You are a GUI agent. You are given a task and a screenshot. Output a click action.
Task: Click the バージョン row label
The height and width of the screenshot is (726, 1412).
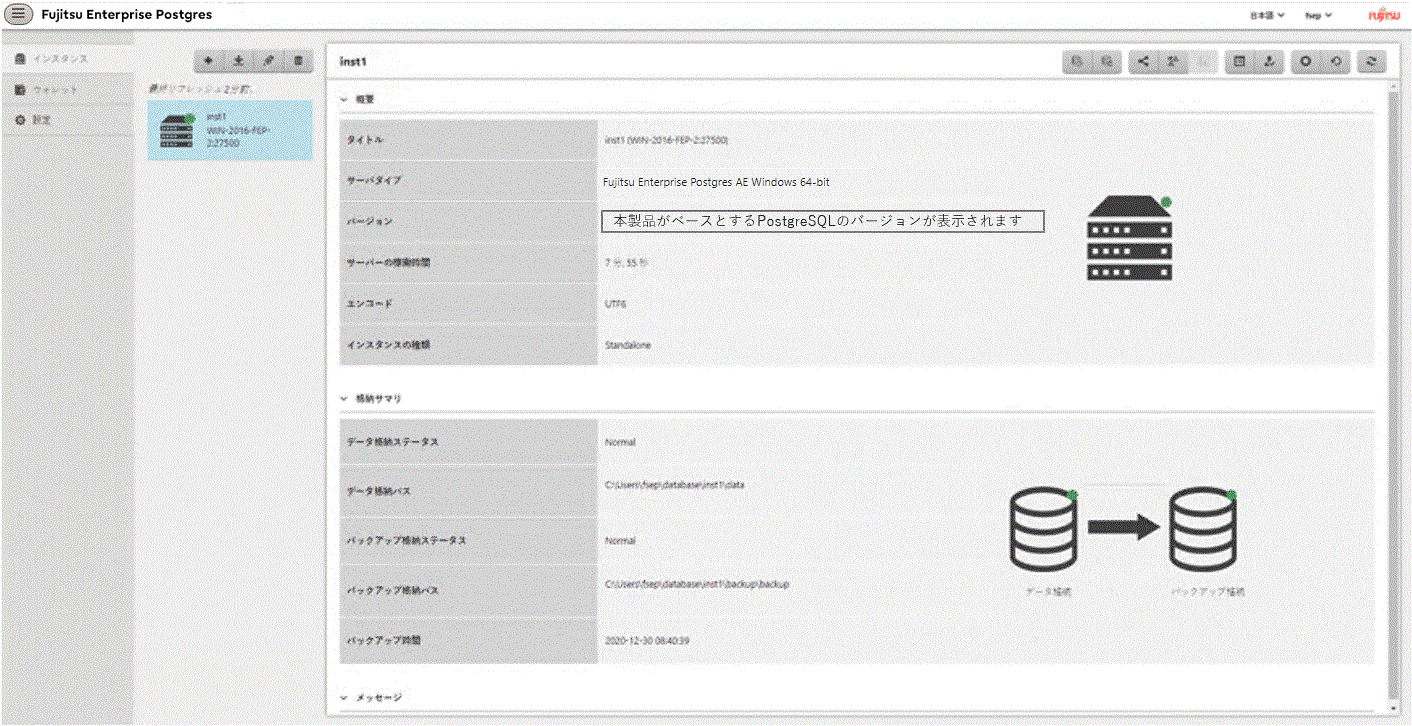tap(370, 221)
